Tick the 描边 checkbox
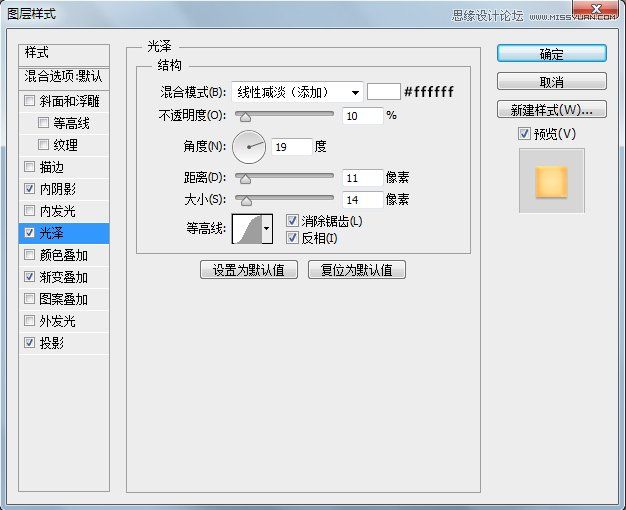Image resolution: width=626 pixels, height=510 pixels. (30, 167)
